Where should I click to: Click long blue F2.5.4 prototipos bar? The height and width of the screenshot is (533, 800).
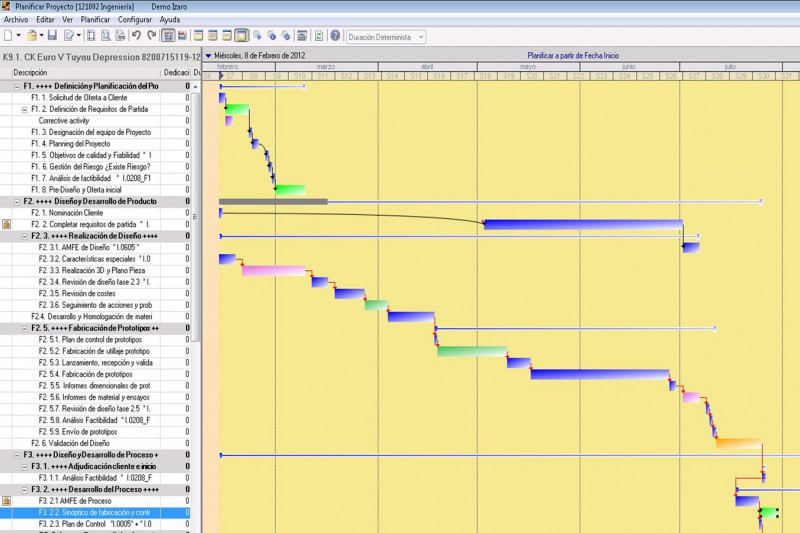[599, 374]
